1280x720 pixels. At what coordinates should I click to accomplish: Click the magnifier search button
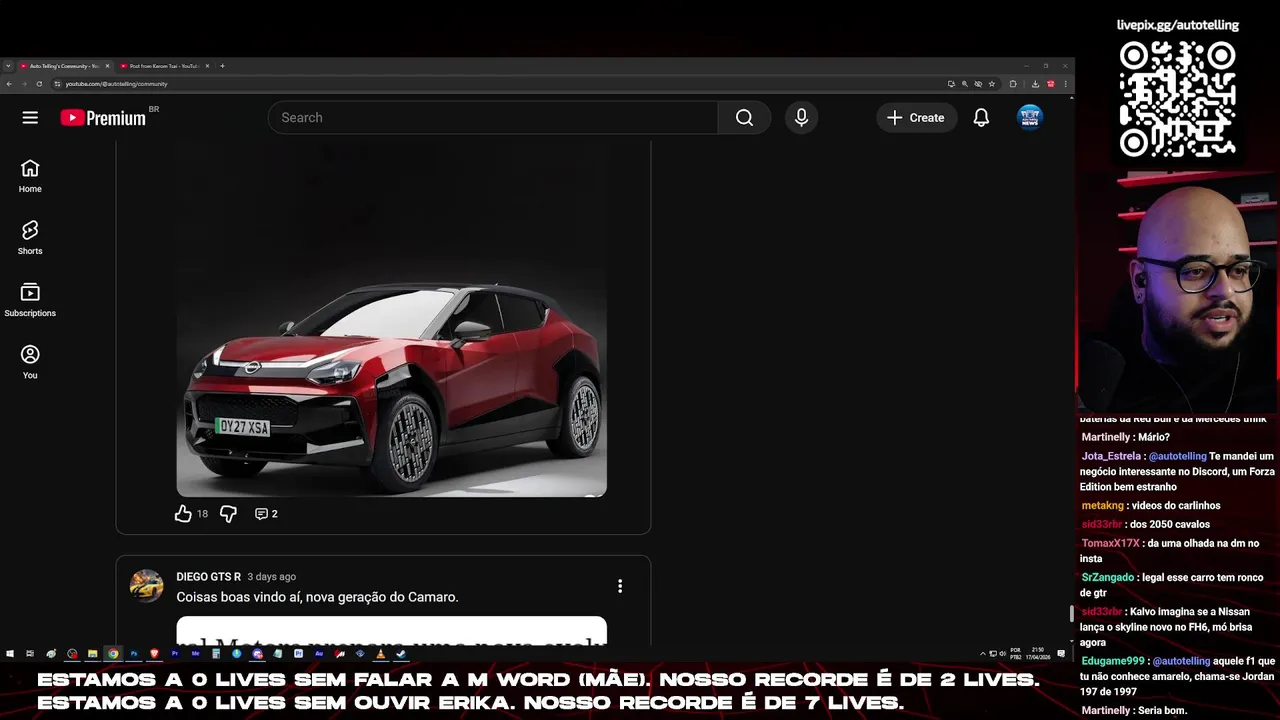point(744,117)
